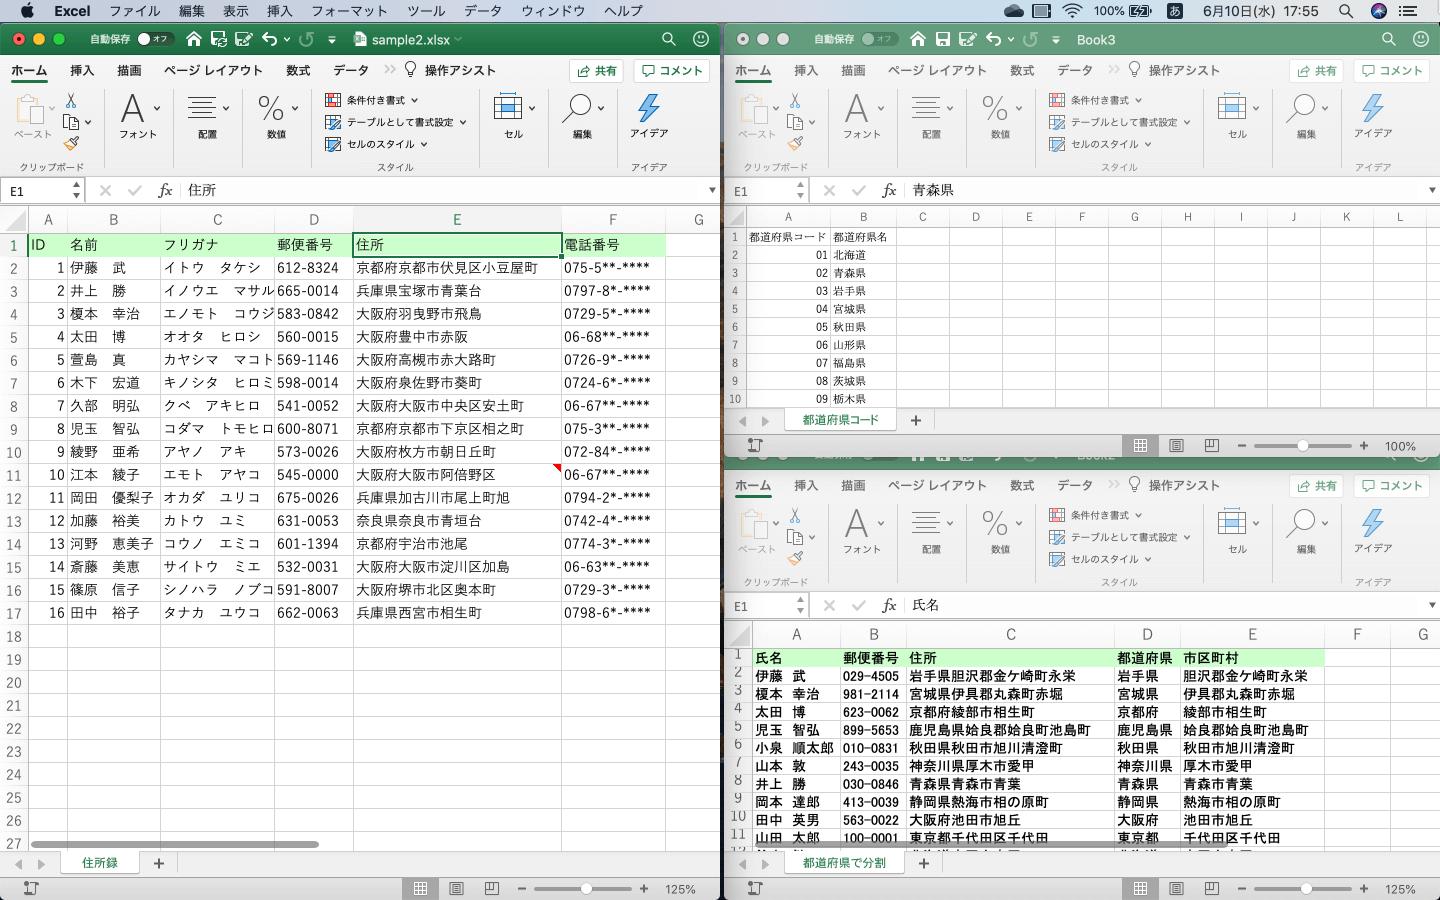Open the ウィンドウ menu in macOS menu bar
1440x900 pixels.
click(553, 11)
